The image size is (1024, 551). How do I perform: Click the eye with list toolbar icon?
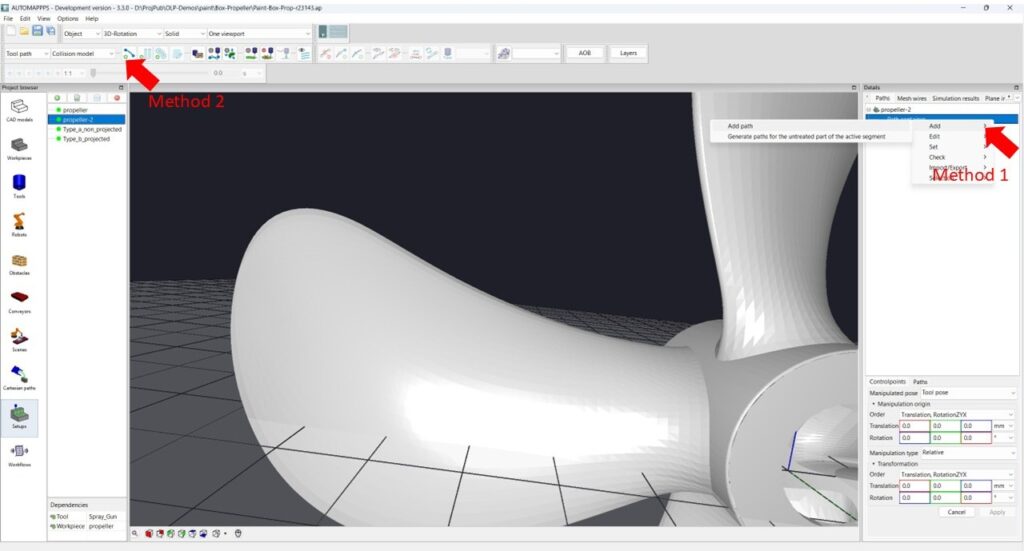pyautogui.click(x=304, y=54)
